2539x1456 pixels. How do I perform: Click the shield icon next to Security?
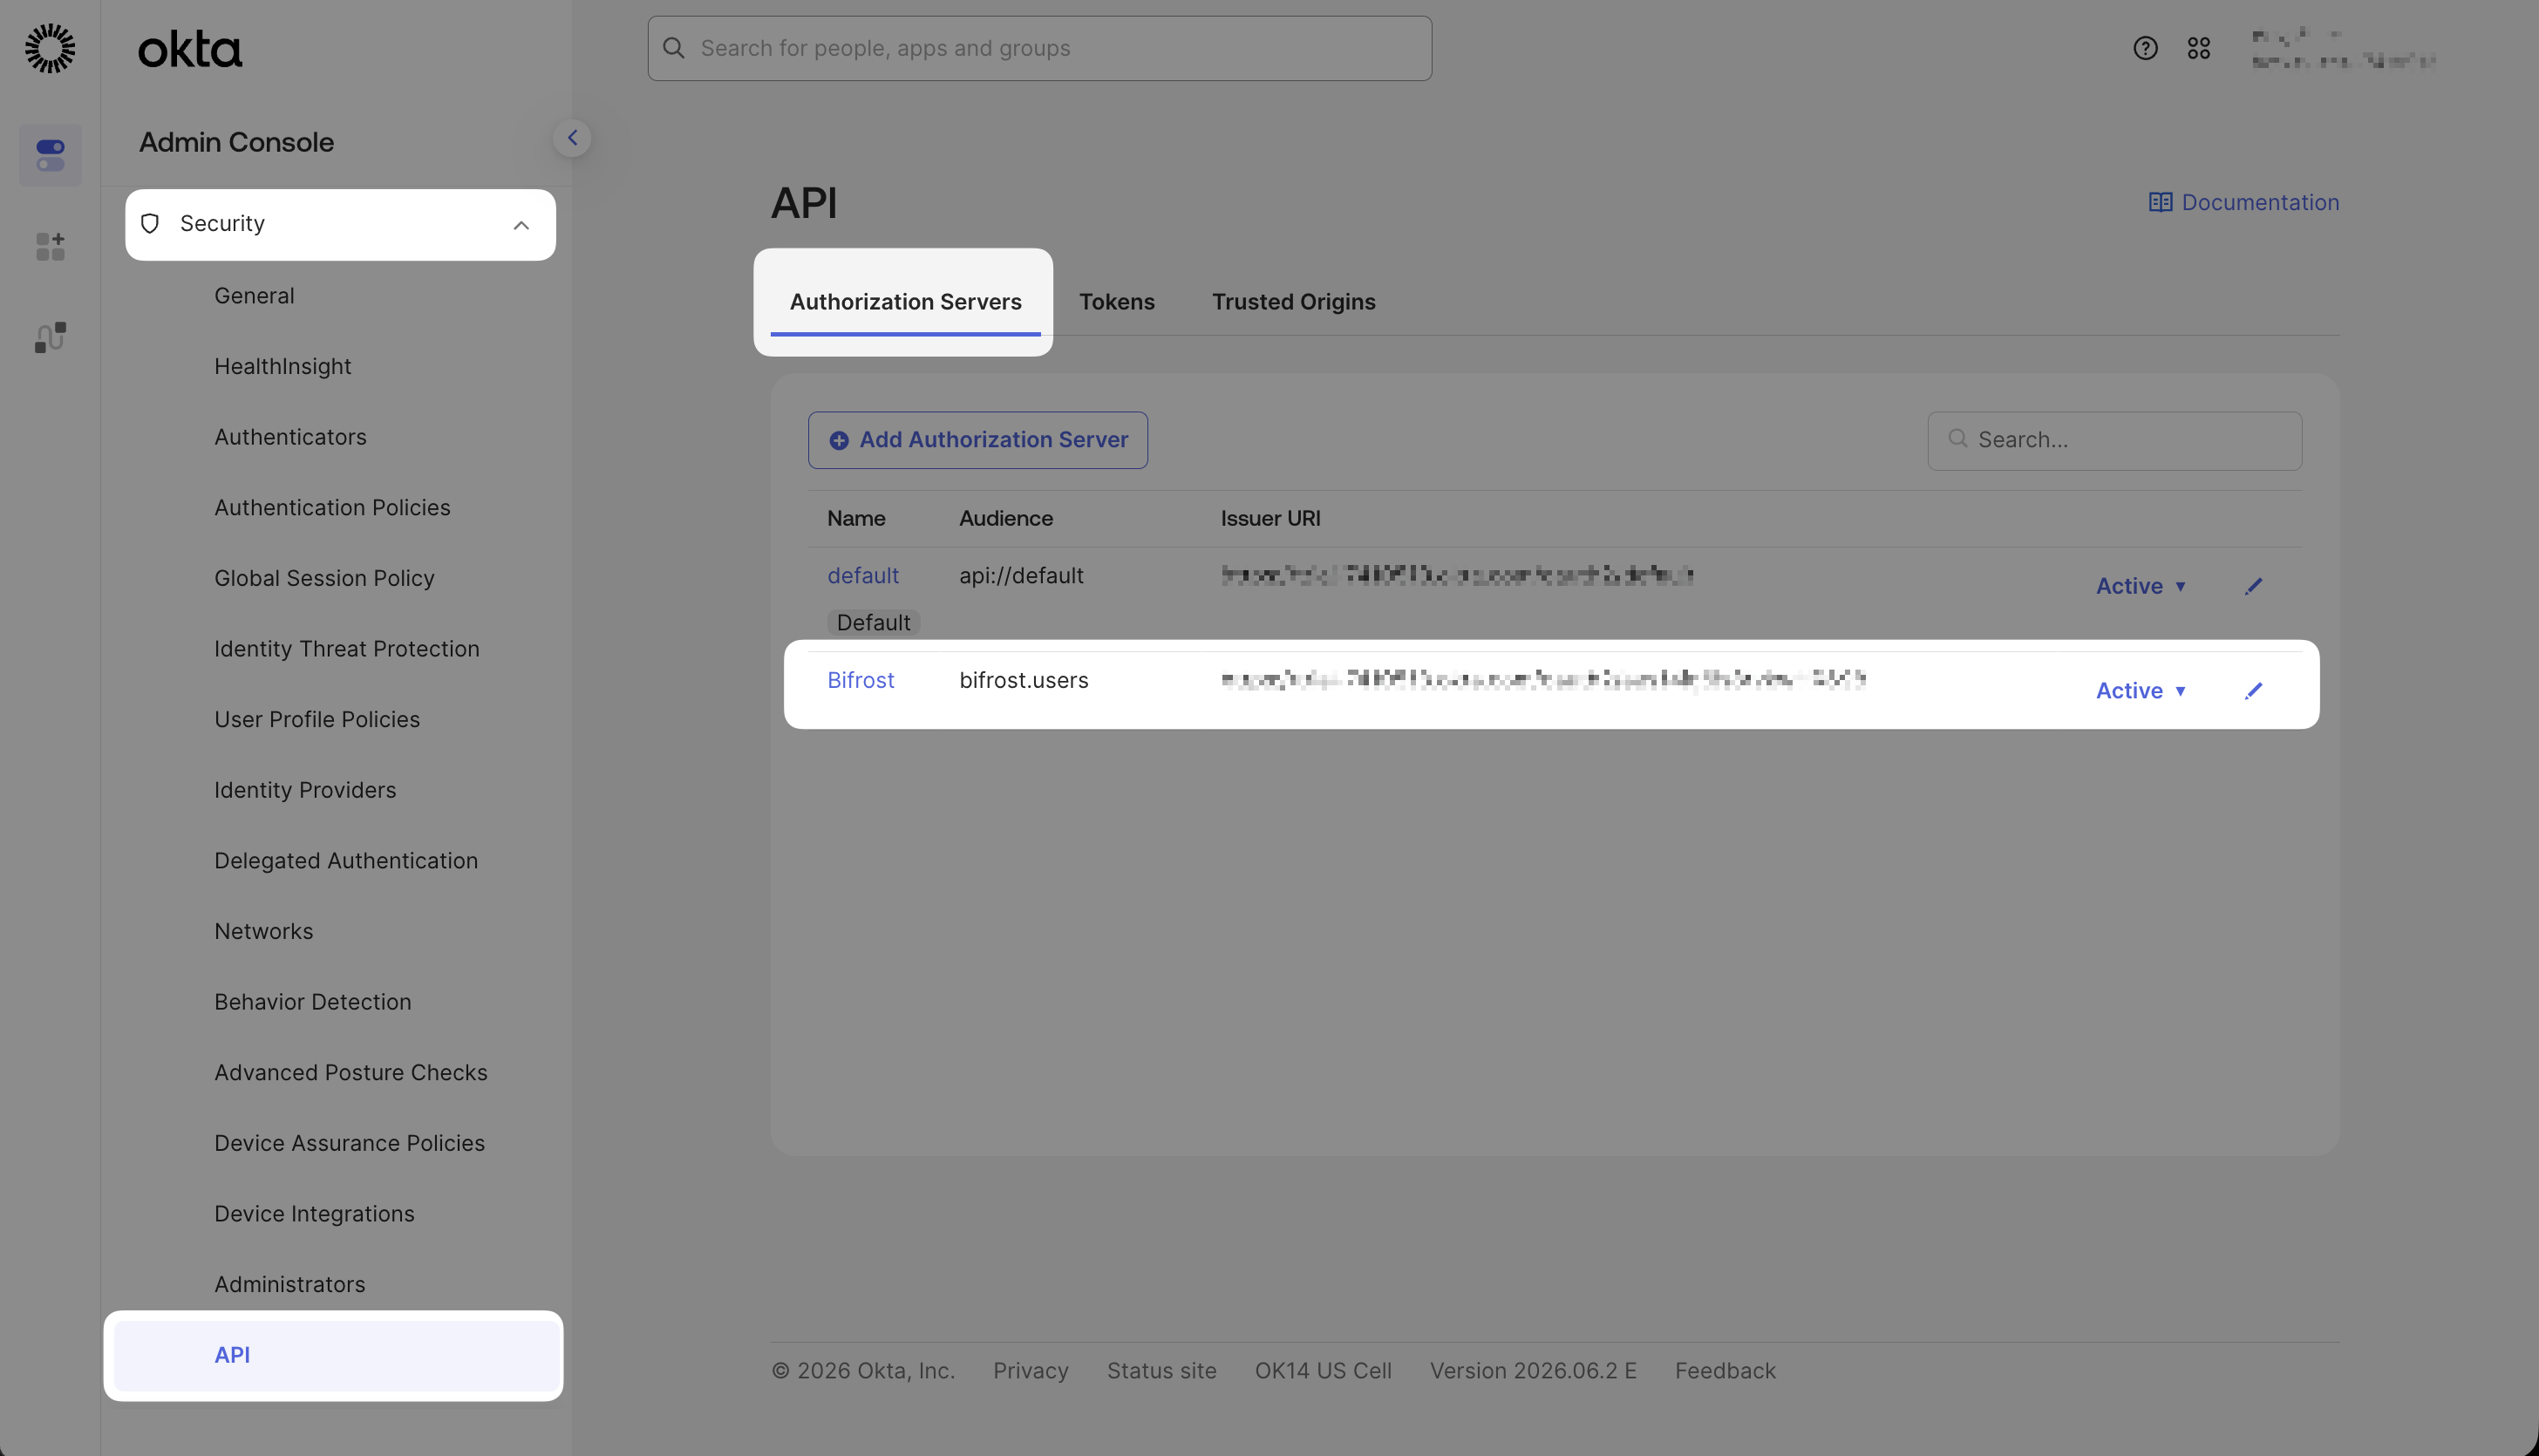(x=150, y=223)
